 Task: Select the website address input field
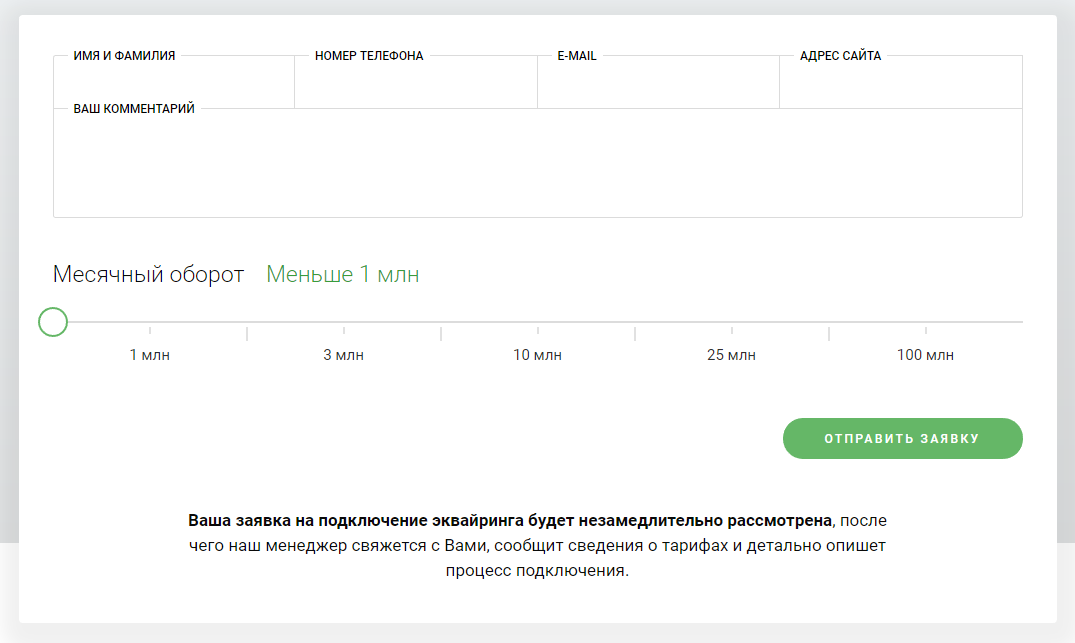tap(900, 83)
